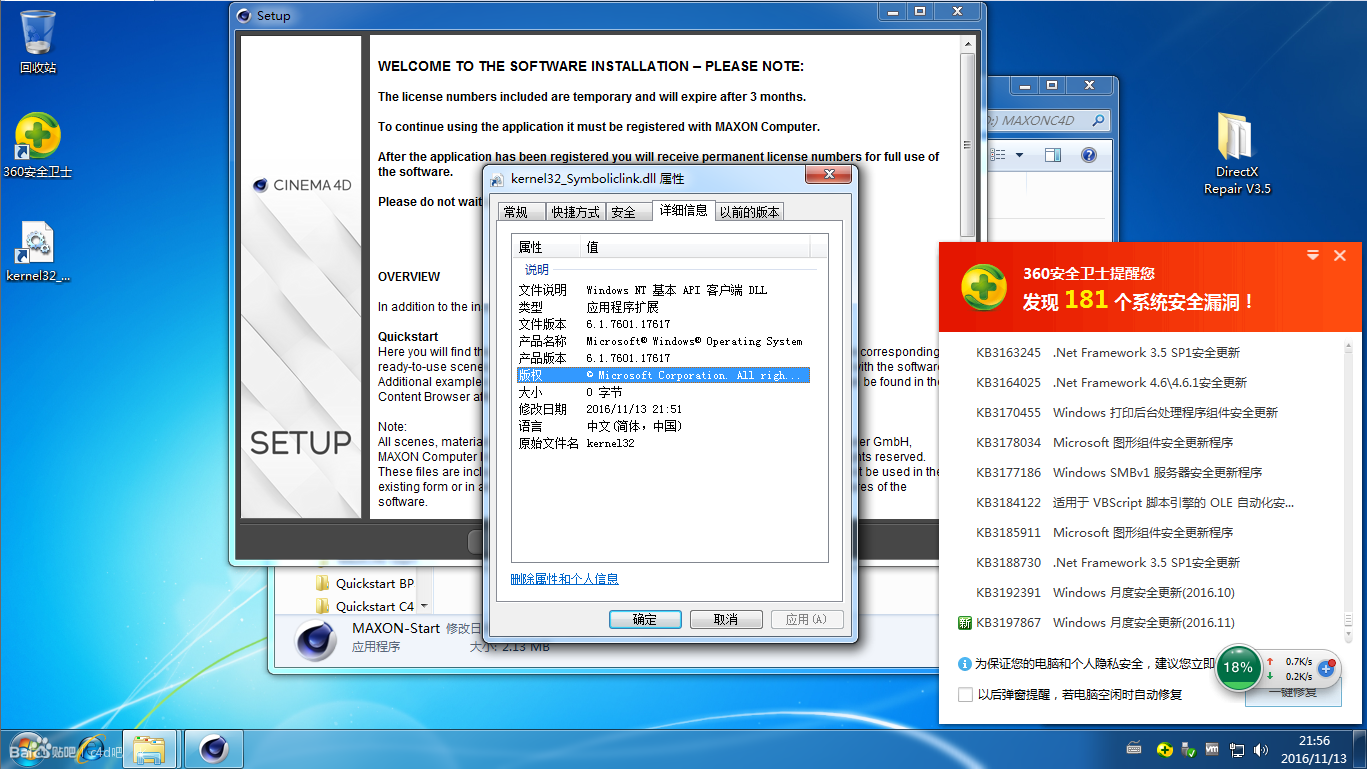Image resolution: width=1367 pixels, height=769 pixels.
Task: Click 确定 in the properties dialog
Action: tap(645, 620)
